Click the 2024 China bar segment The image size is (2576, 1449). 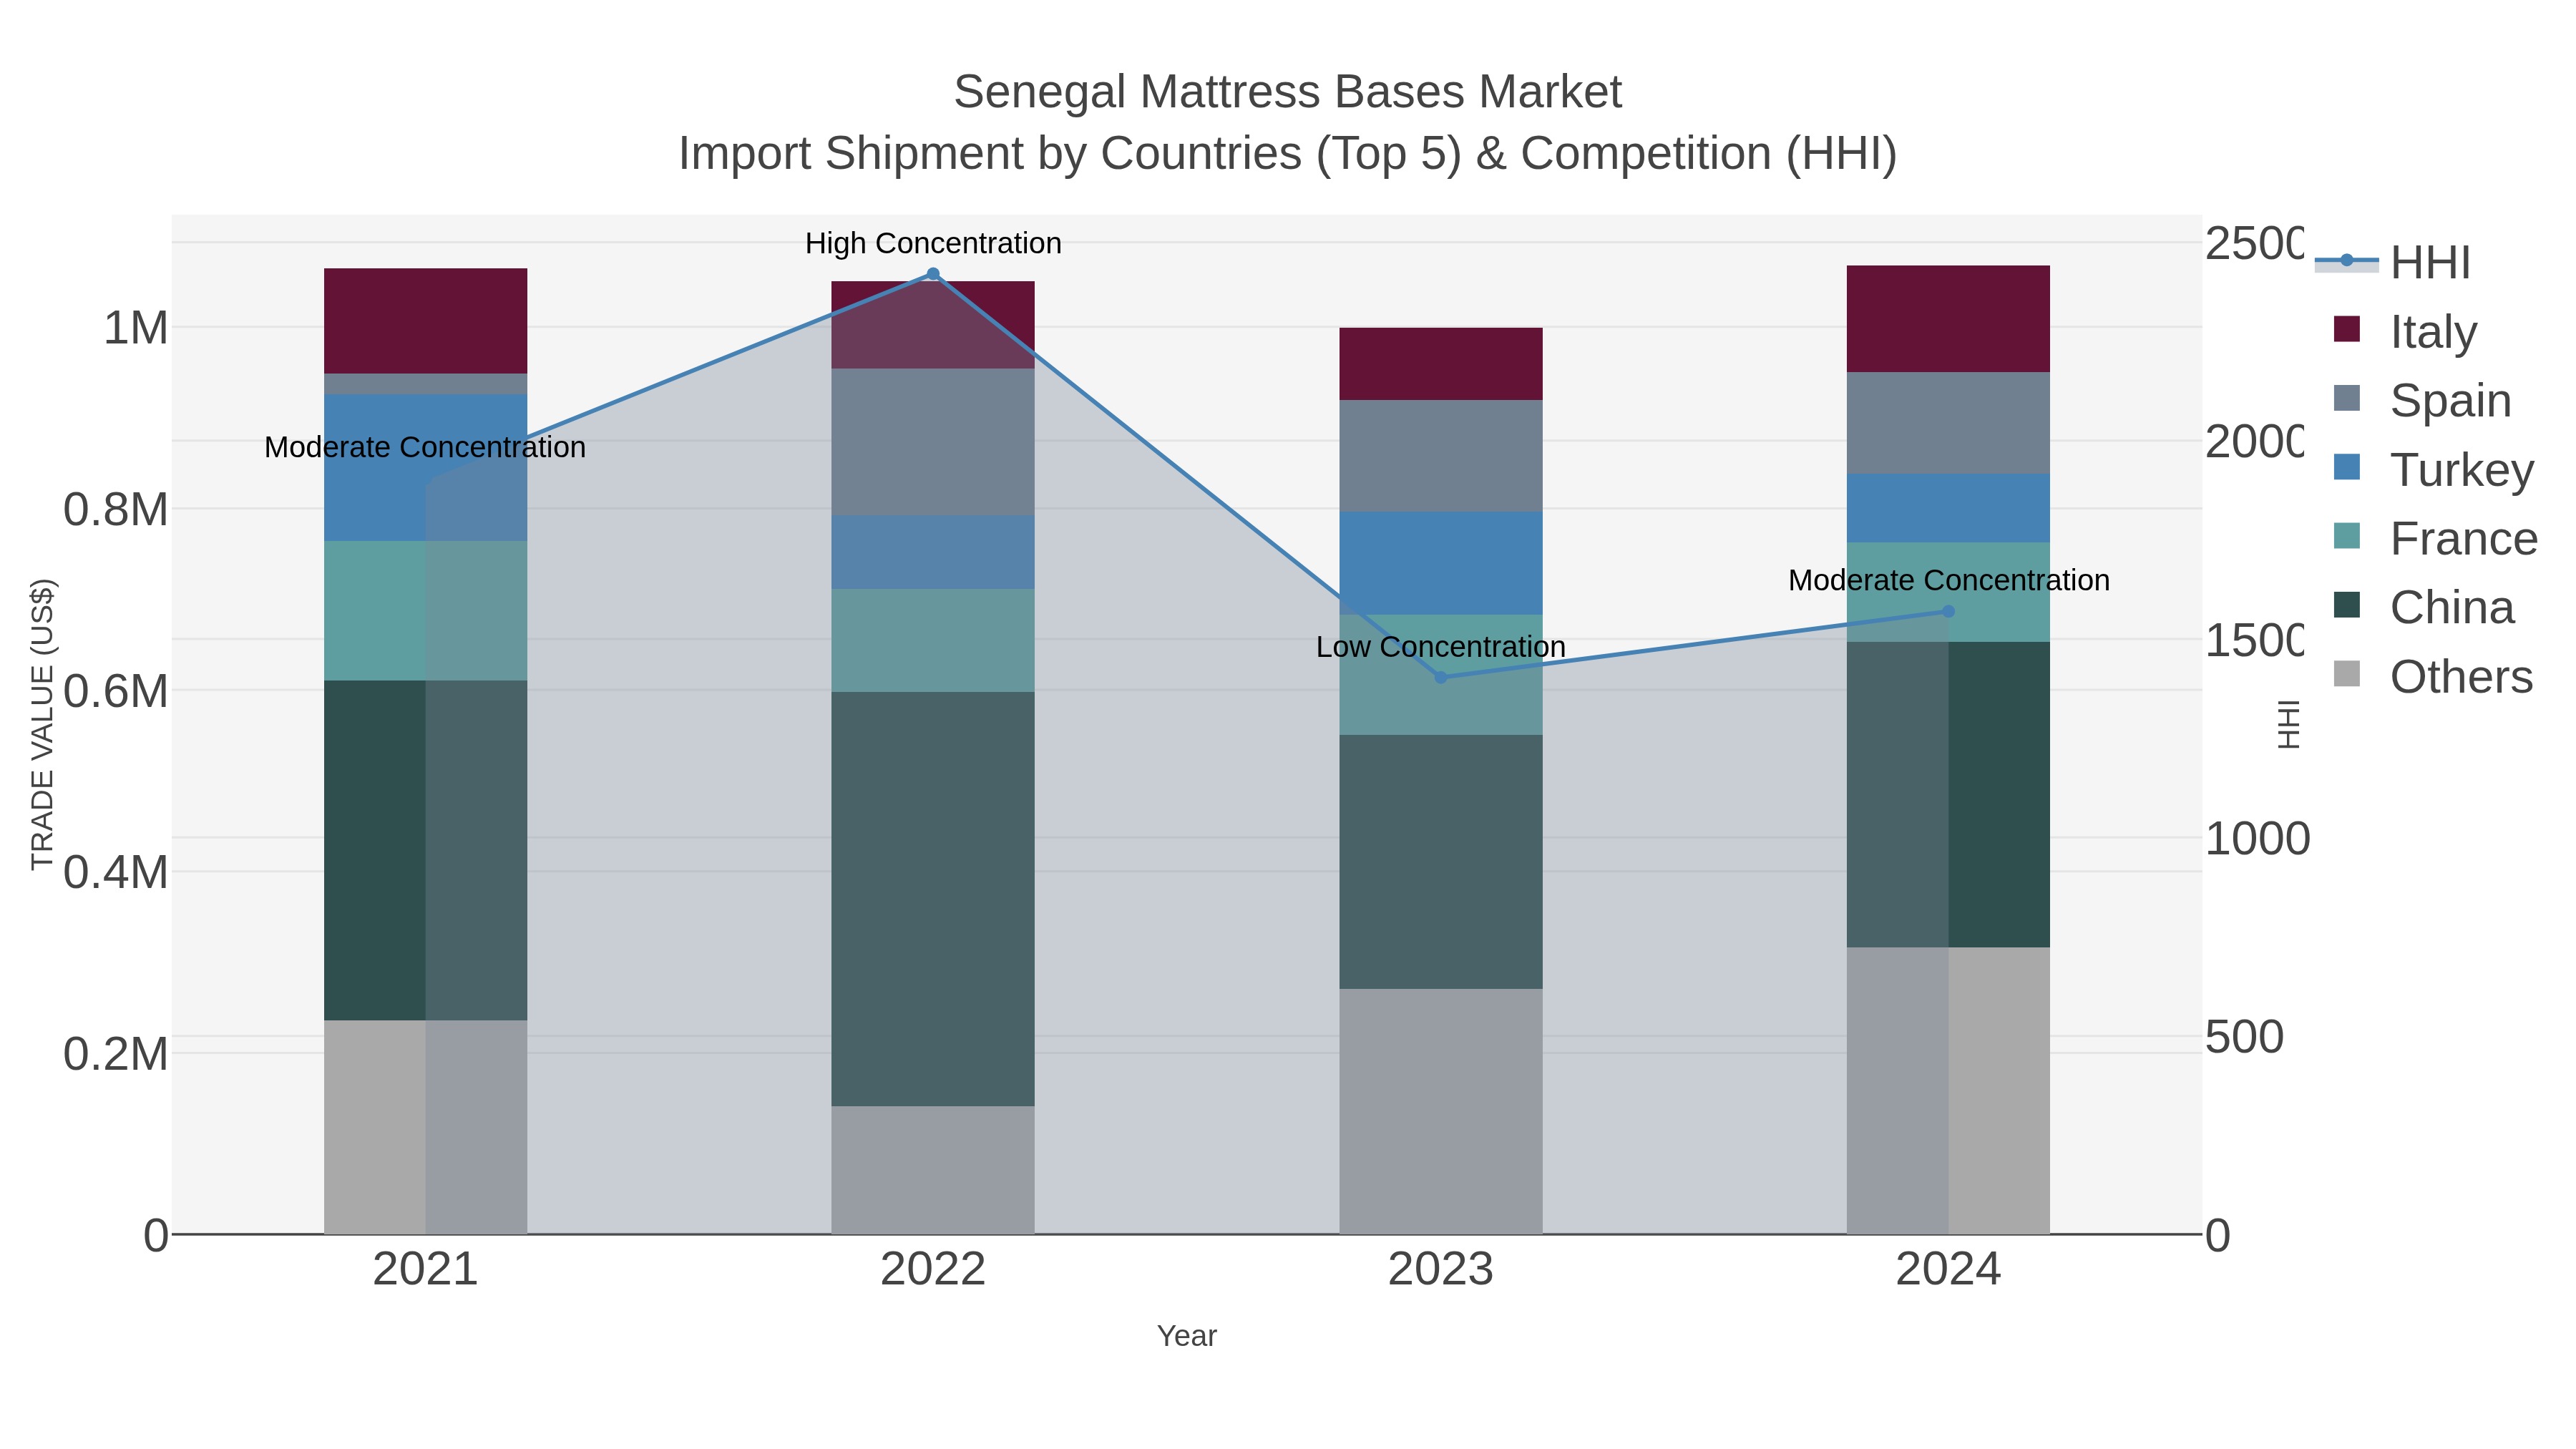pyautogui.click(x=1948, y=795)
